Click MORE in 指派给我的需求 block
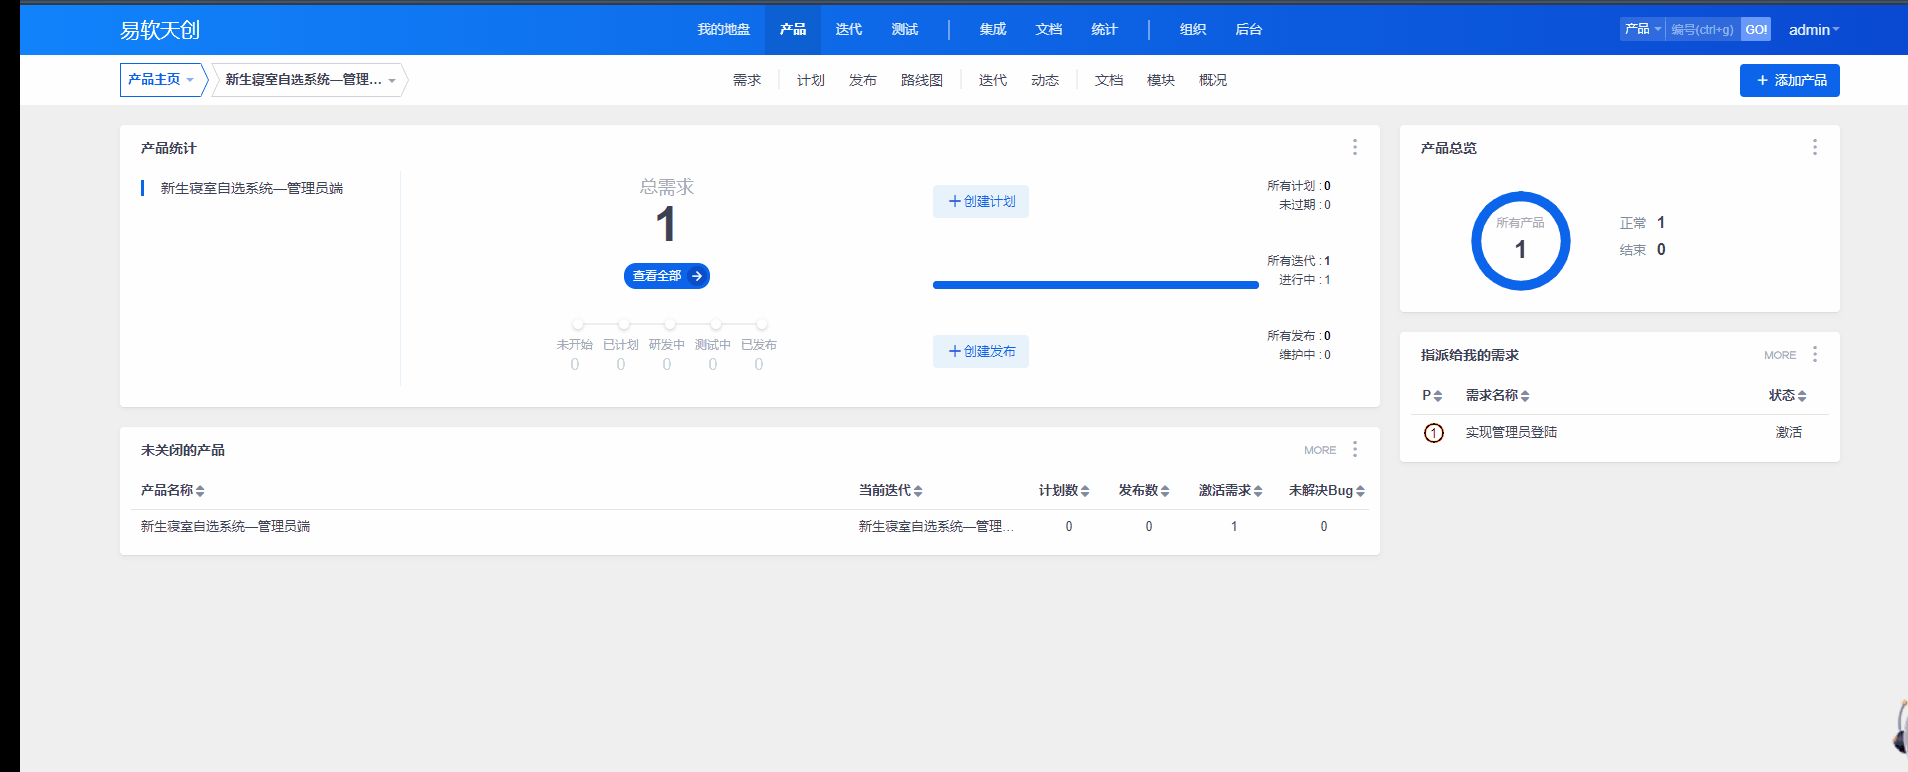This screenshot has height=772, width=1908. (x=1780, y=355)
